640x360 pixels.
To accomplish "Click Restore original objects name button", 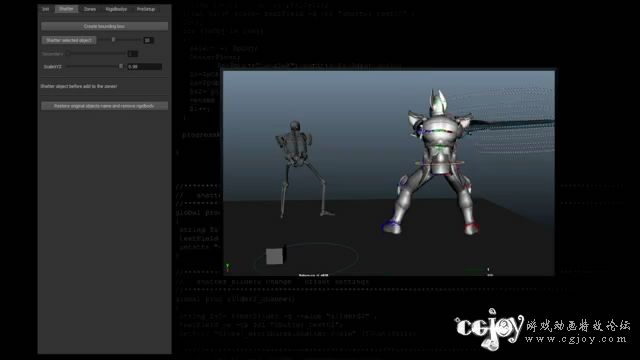I will click(x=104, y=106).
